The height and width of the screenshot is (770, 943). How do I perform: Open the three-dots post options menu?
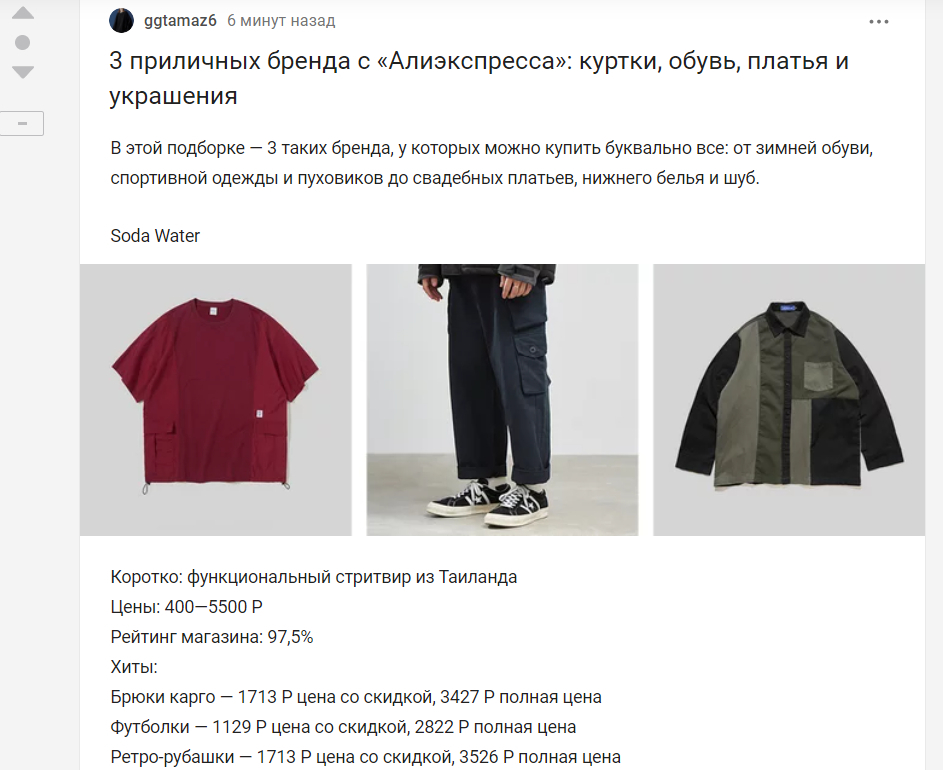coord(879,22)
